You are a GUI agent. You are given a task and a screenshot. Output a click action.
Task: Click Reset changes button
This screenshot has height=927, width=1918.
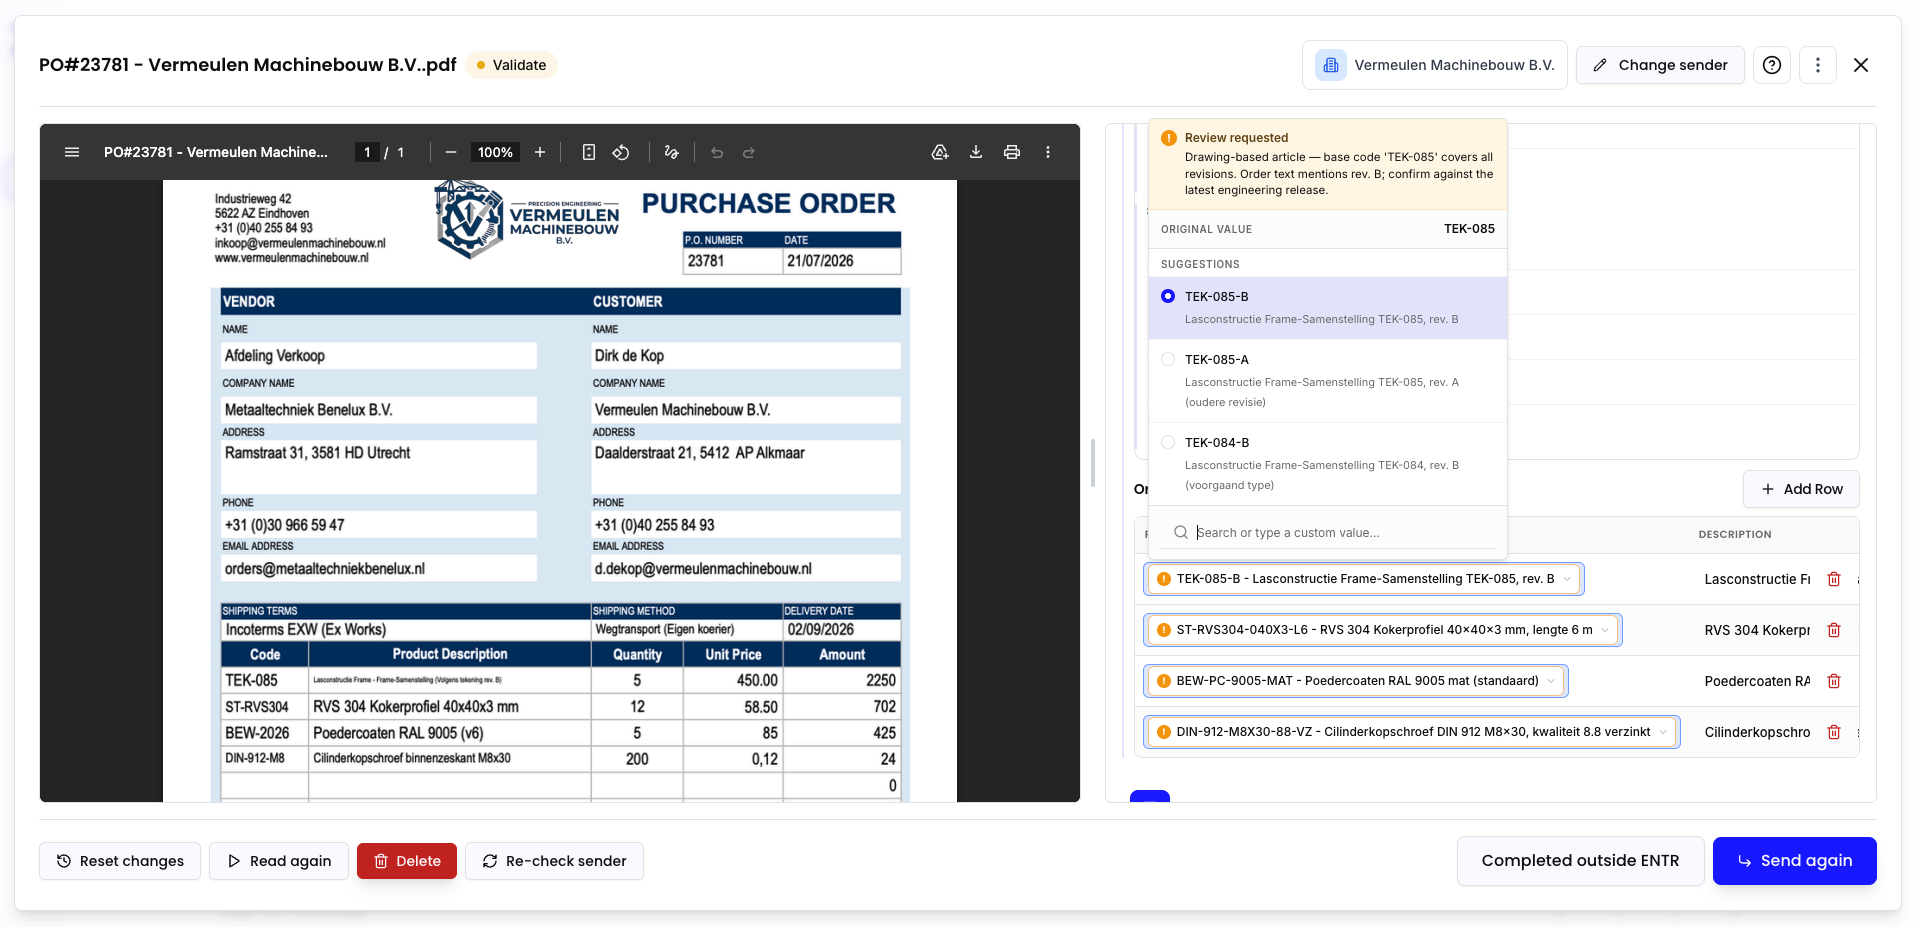[120, 861]
